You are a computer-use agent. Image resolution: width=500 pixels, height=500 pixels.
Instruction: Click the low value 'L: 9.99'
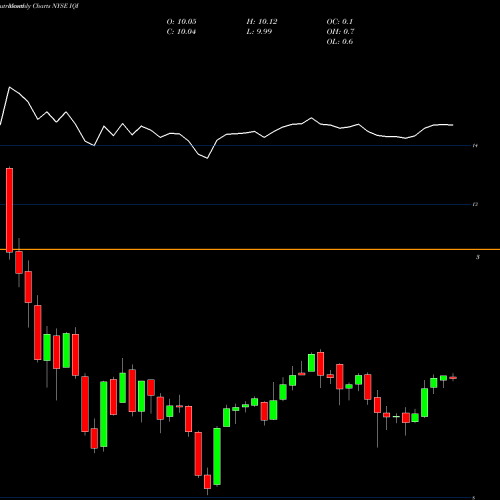[259, 32]
